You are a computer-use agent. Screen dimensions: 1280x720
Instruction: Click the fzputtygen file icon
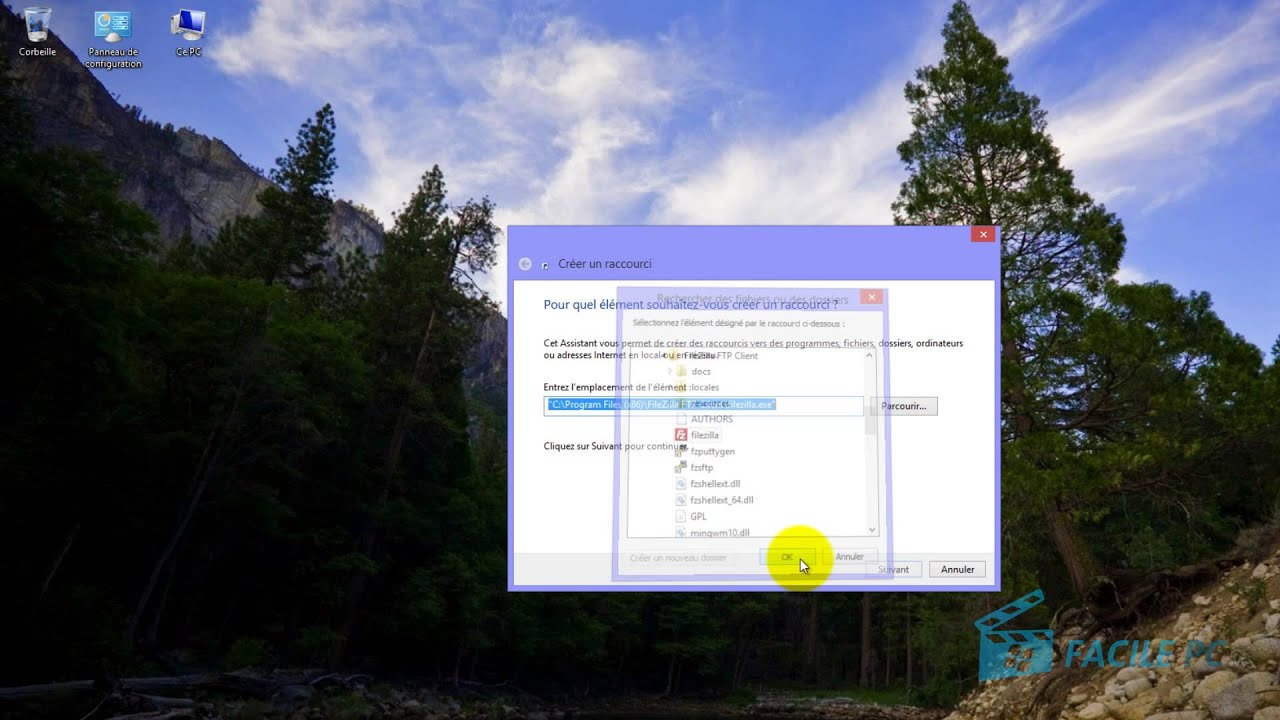pyautogui.click(x=682, y=451)
